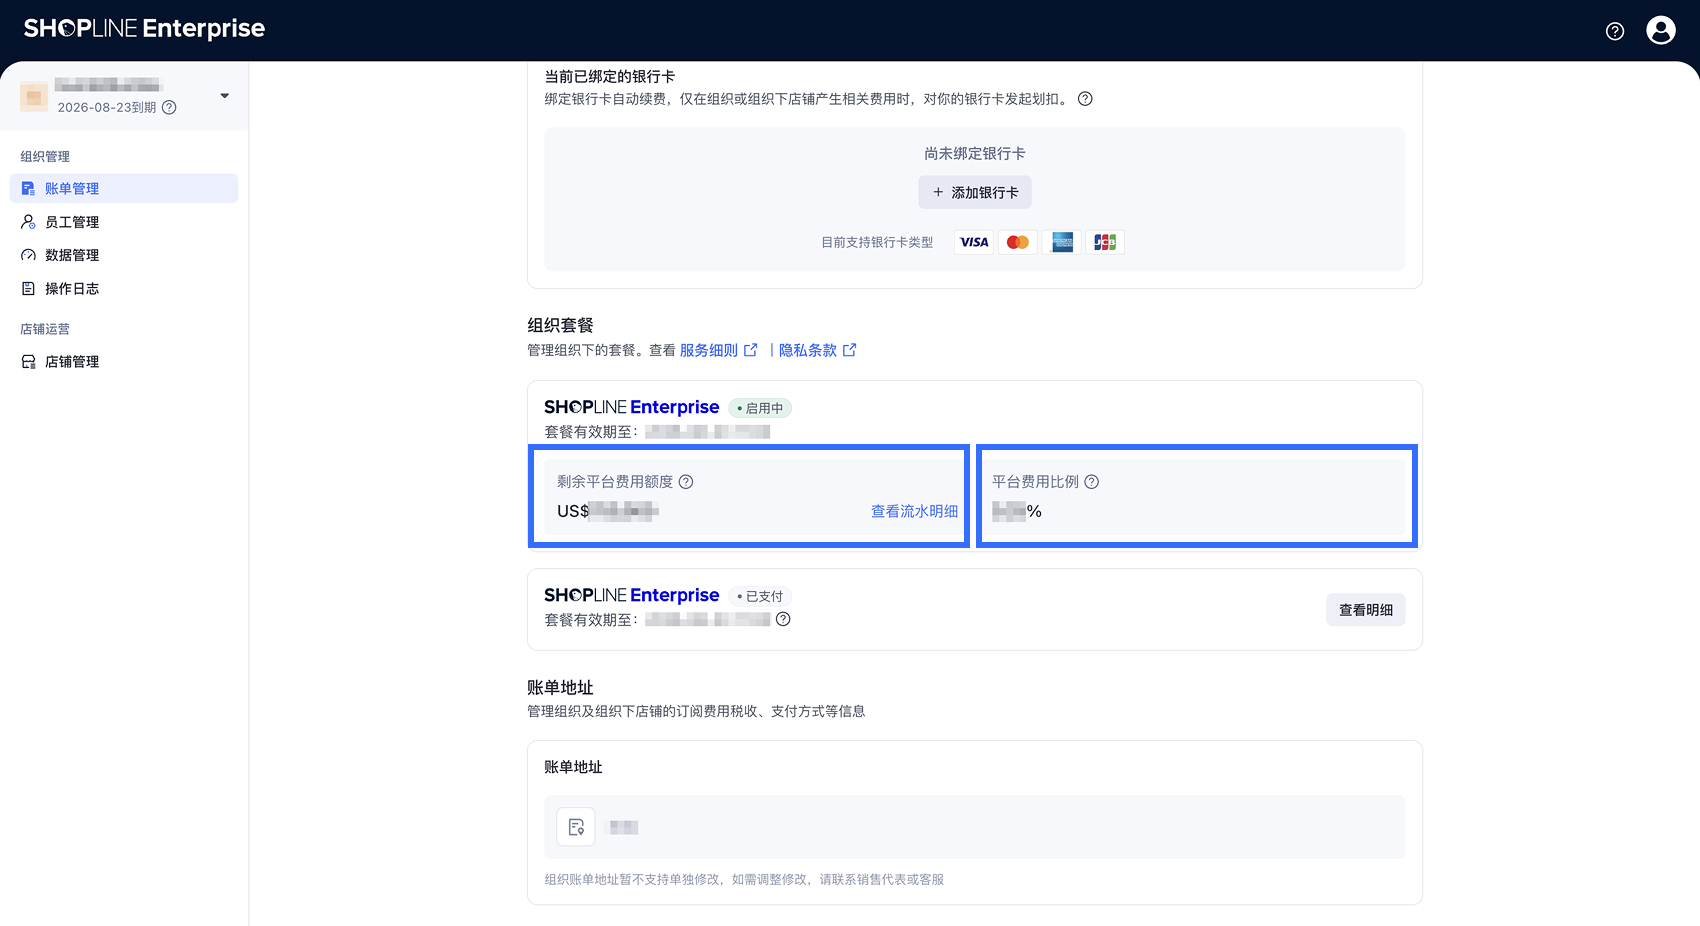Click the JCB card logo

[1105, 242]
